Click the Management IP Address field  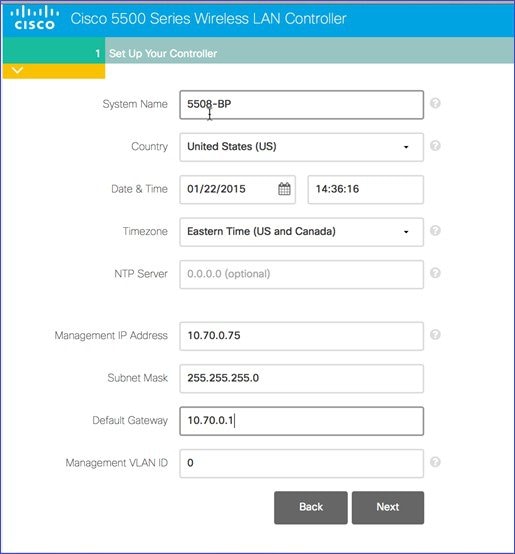(x=301, y=336)
